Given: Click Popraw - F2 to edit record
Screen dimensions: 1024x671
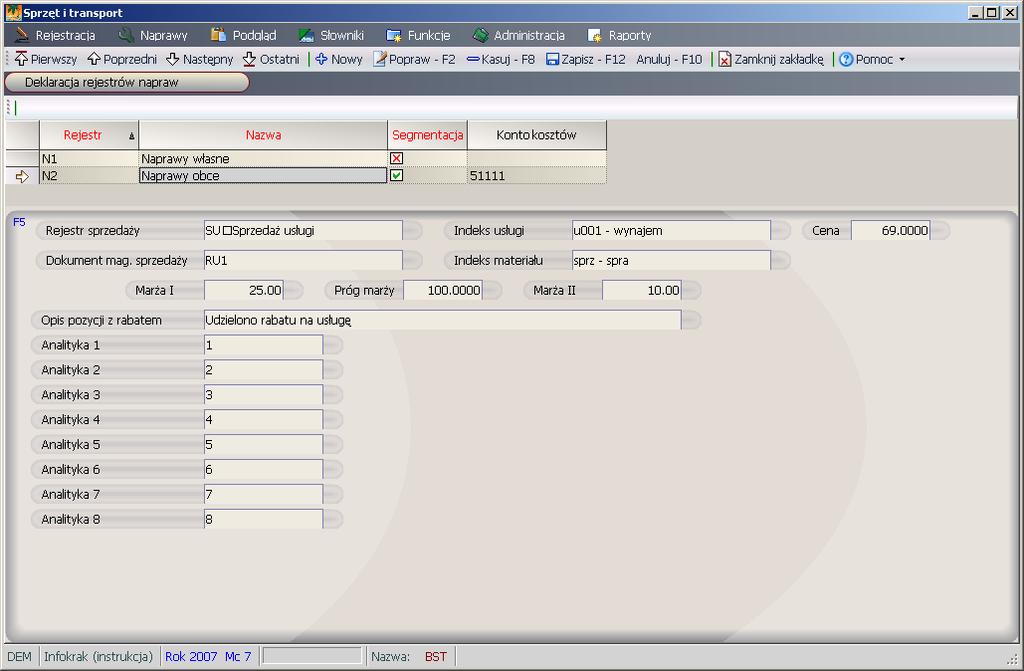Looking at the screenshot, I should [x=414, y=59].
